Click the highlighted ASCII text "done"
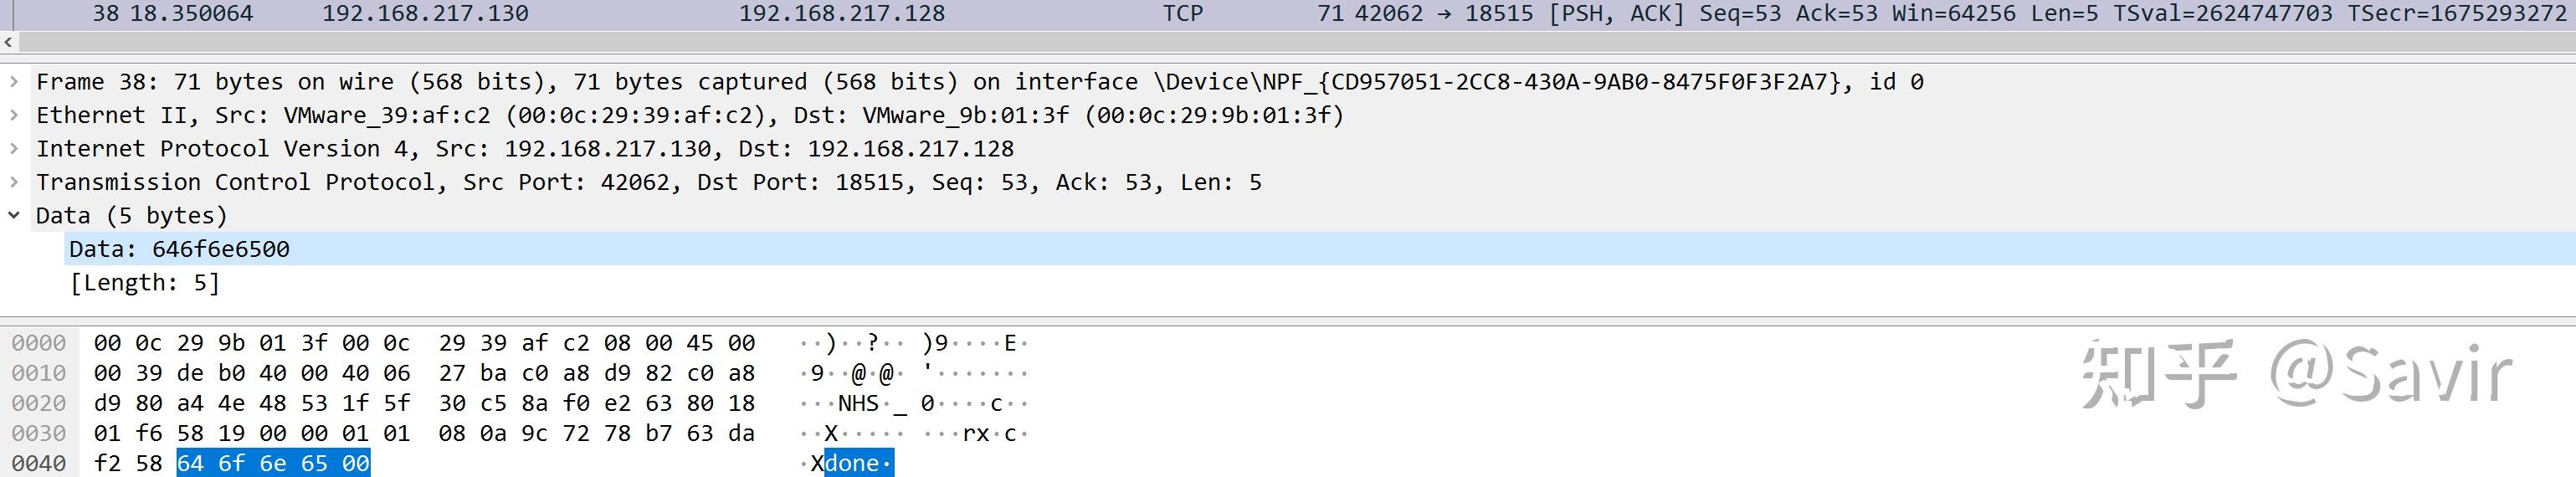 click(852, 463)
